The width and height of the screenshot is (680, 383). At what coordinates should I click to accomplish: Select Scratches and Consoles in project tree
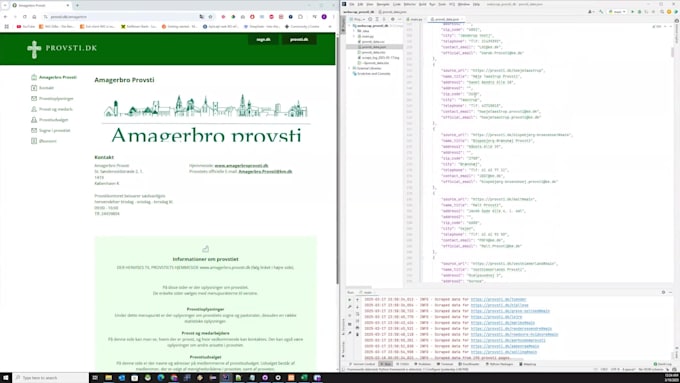click(373, 74)
